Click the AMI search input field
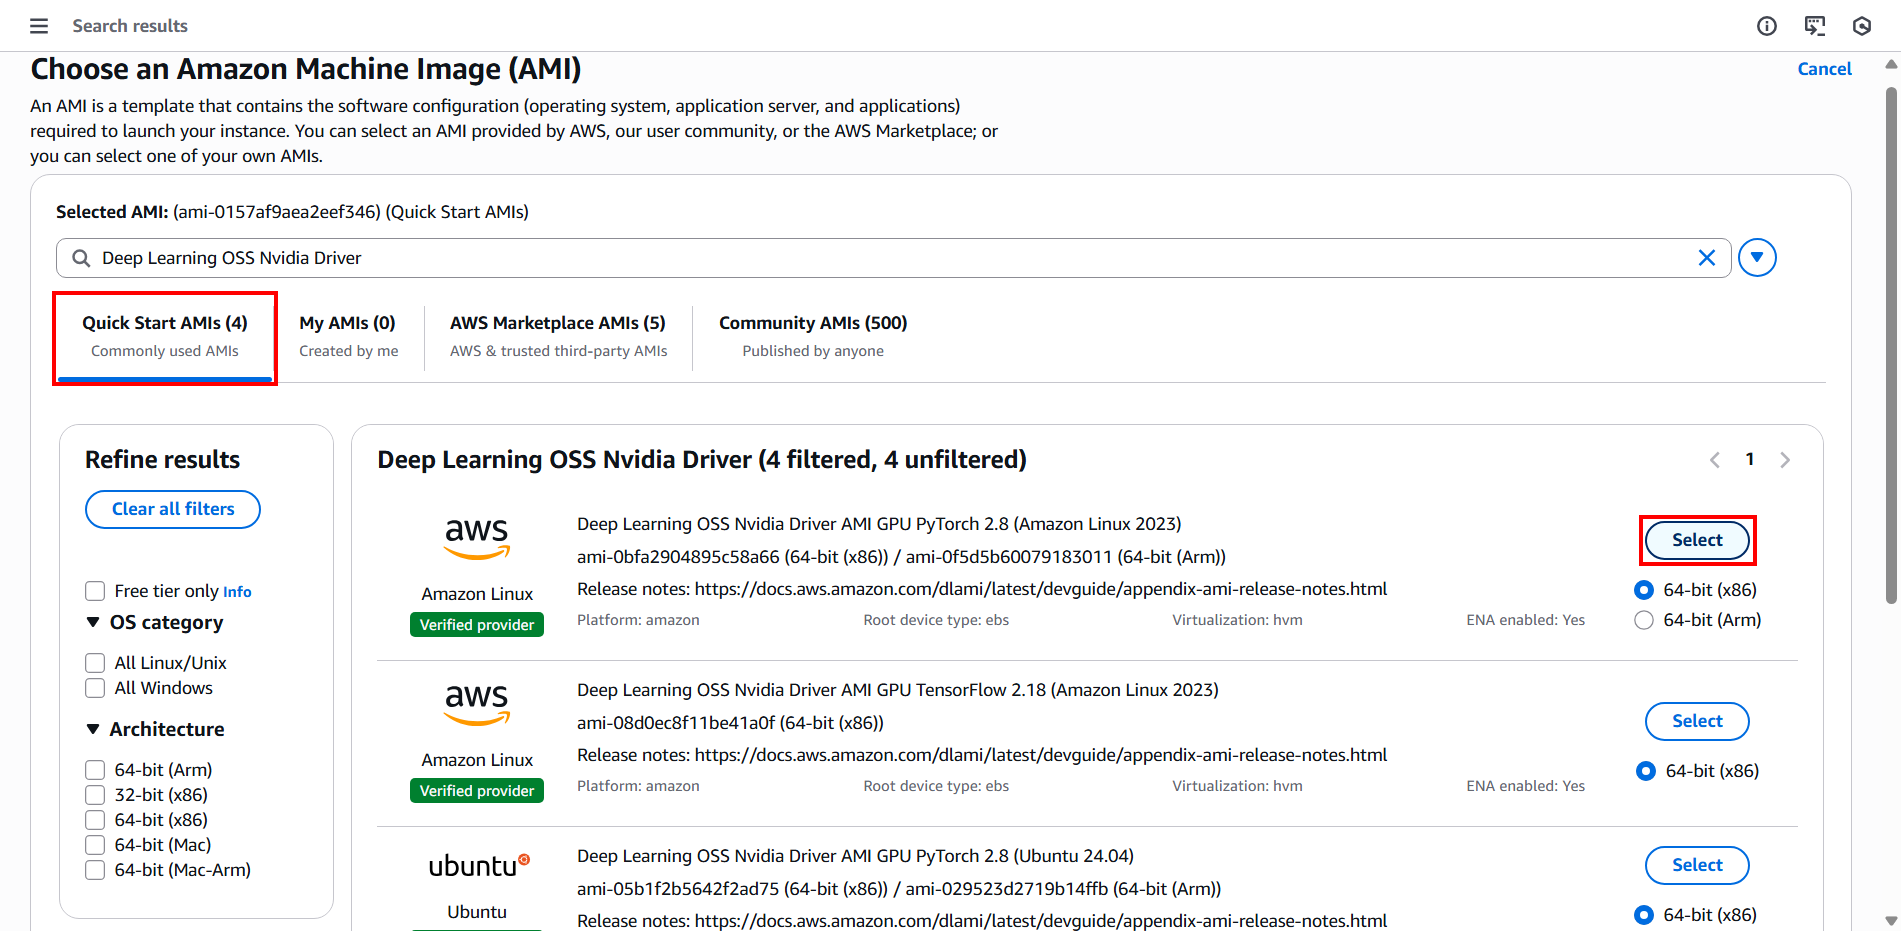 pyautogui.click(x=894, y=258)
